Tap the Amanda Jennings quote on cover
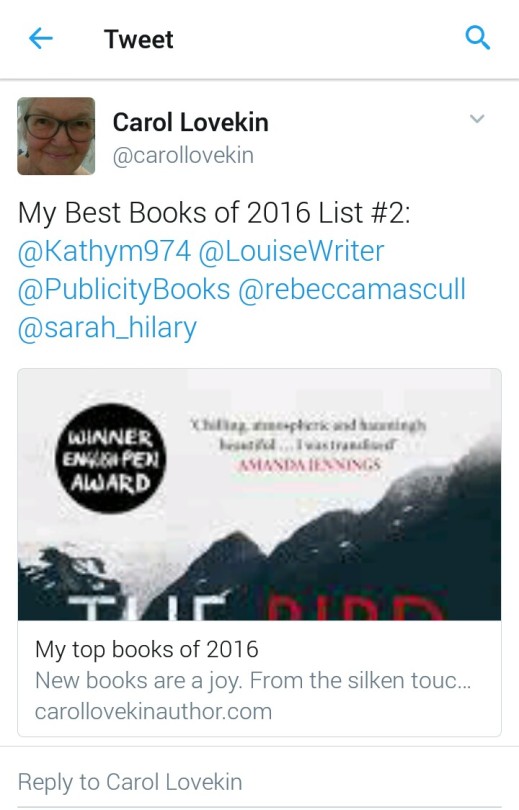The height and width of the screenshot is (810, 519). (309, 445)
